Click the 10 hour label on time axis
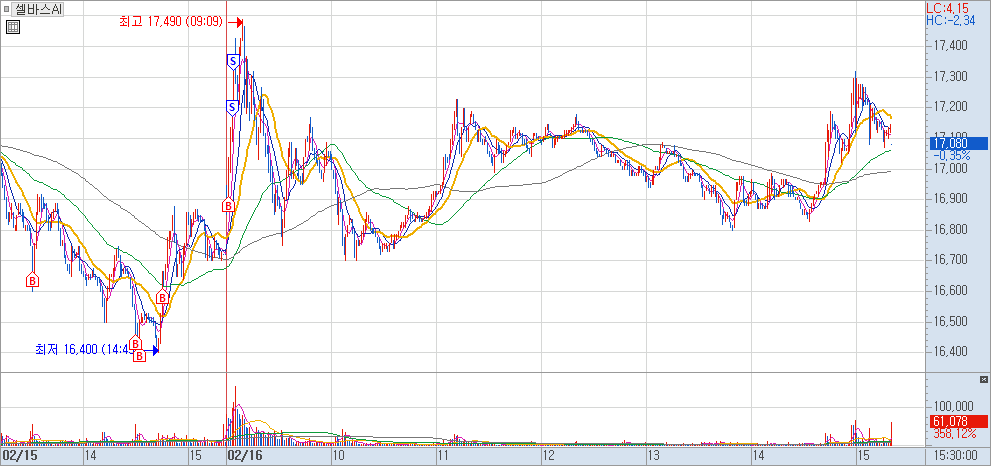Image resolution: width=991 pixels, height=466 pixels. (339, 455)
